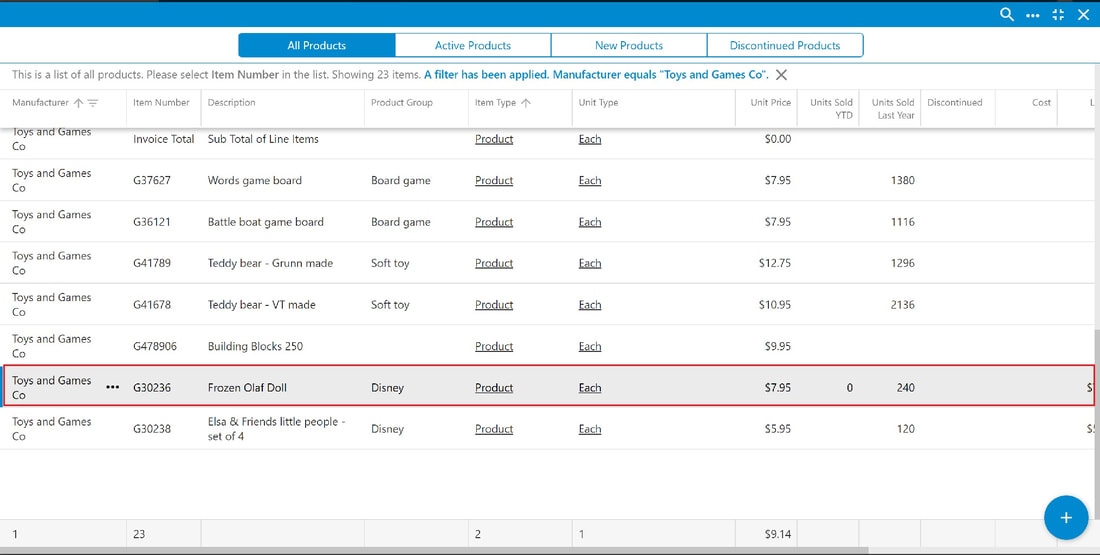Open the top bar more options ellipsis
Viewport: 1100px width, 555px height.
[1033, 15]
